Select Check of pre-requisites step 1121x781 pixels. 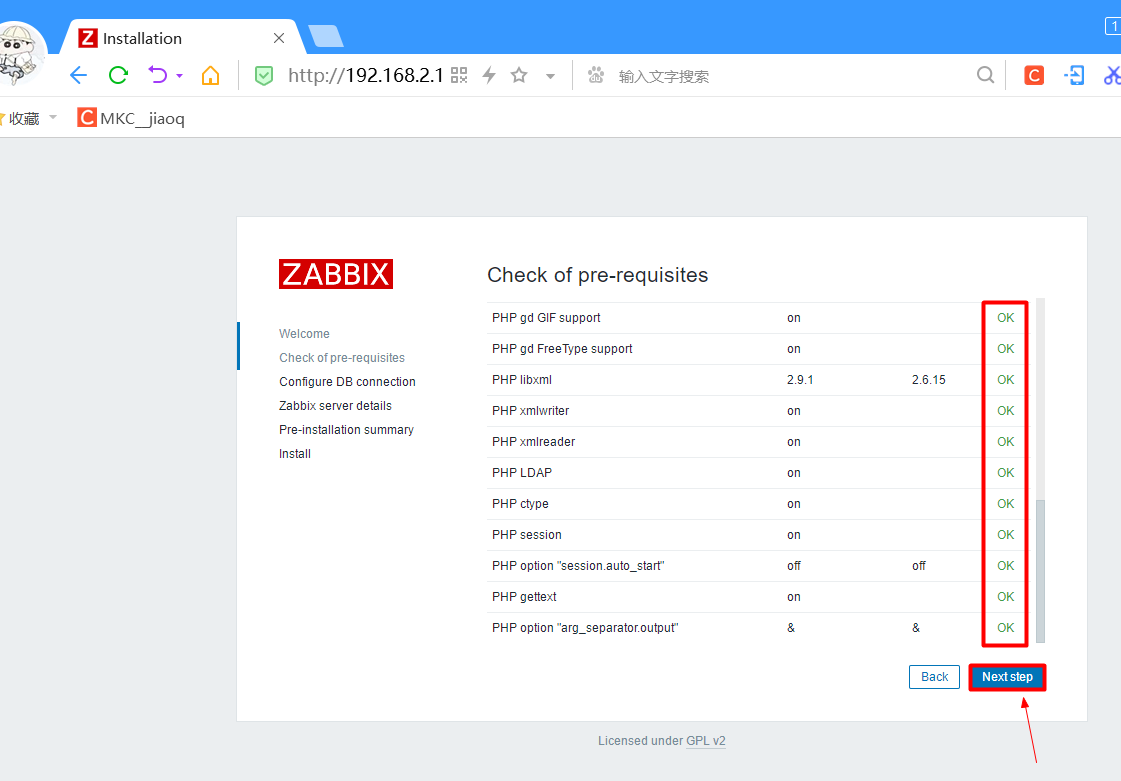coord(342,358)
